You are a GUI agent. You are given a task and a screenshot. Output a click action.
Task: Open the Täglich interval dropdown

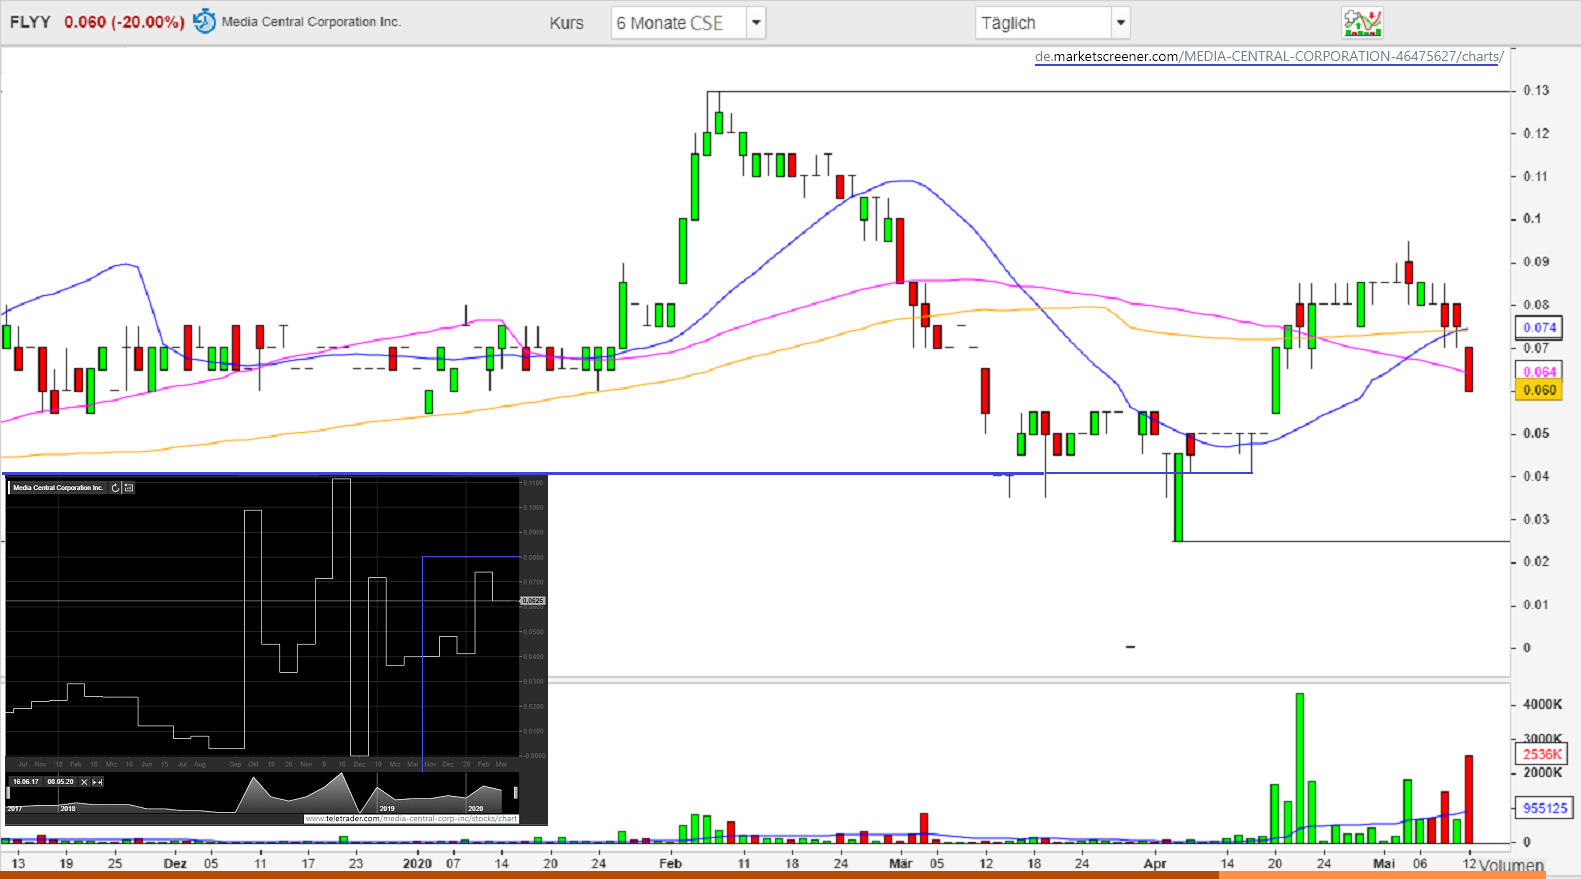click(1053, 23)
